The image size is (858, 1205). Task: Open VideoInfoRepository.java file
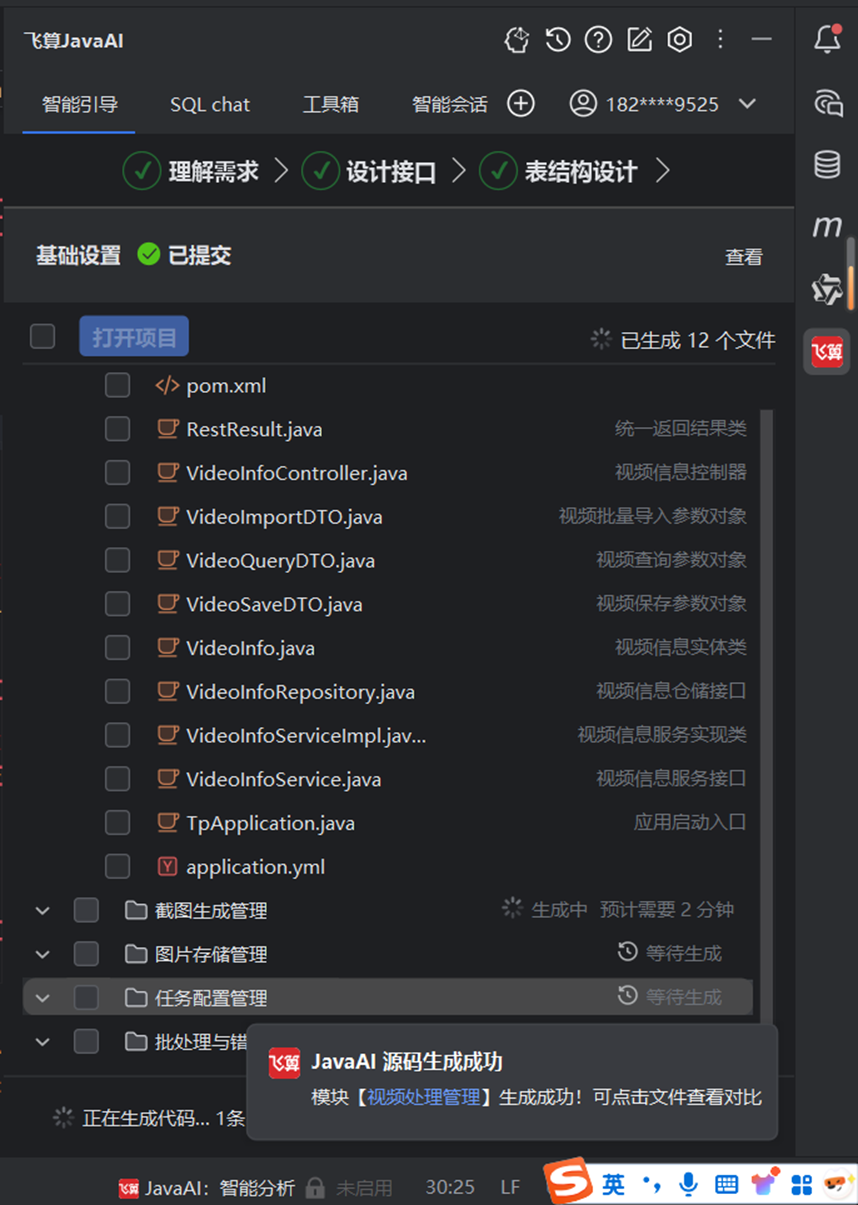(x=300, y=692)
